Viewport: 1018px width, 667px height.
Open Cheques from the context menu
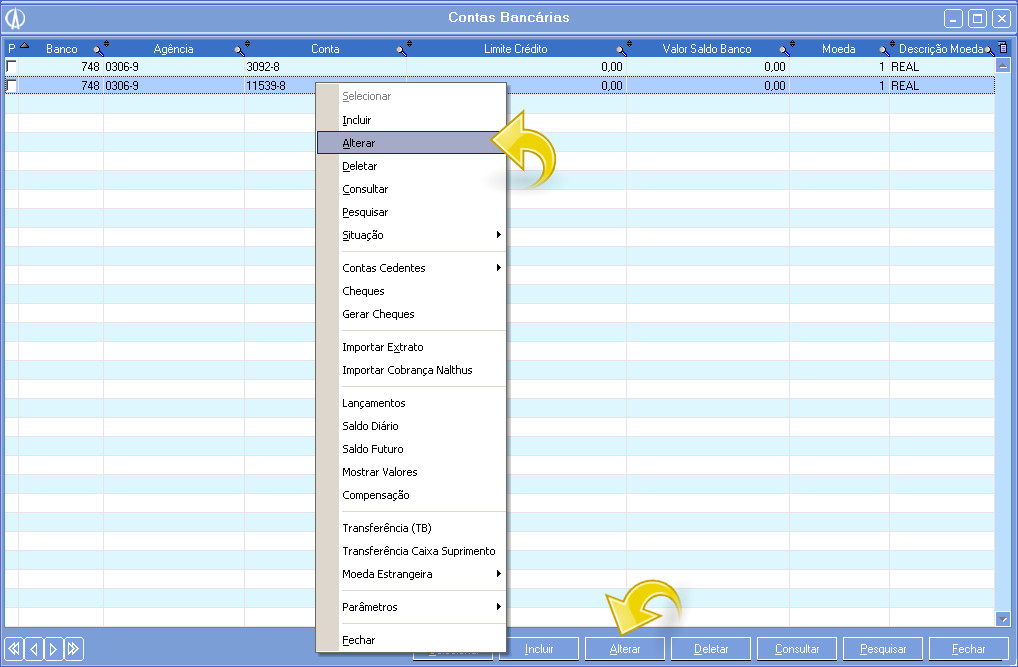click(412, 291)
